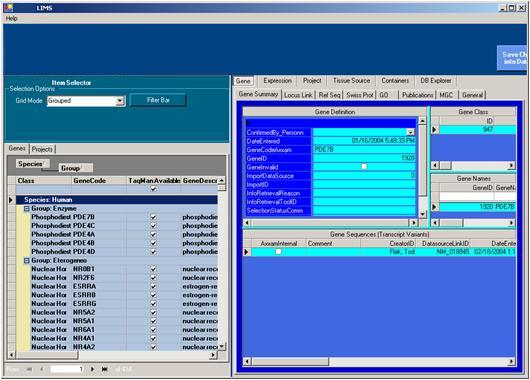The image size is (530, 380).
Task: Click gene list scroll down arrow
Action: tap(222, 347)
